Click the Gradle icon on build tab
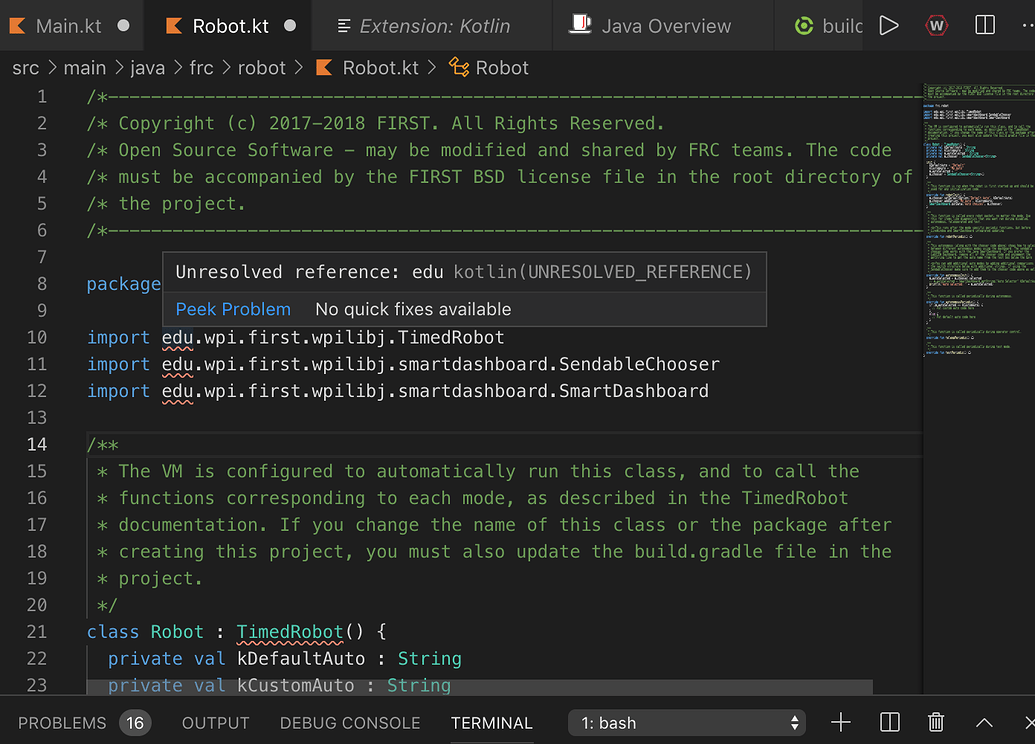 click(804, 26)
